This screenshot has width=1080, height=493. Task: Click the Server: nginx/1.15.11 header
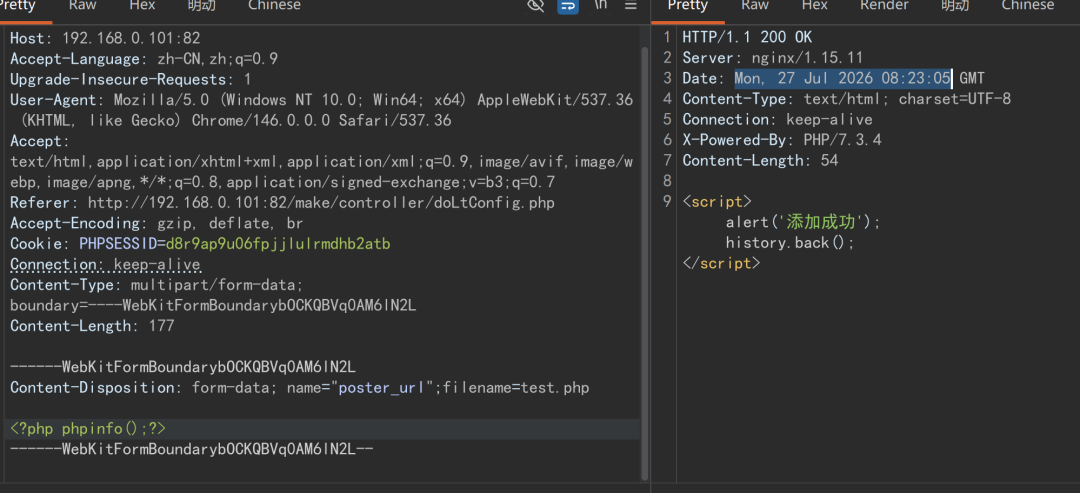point(773,59)
